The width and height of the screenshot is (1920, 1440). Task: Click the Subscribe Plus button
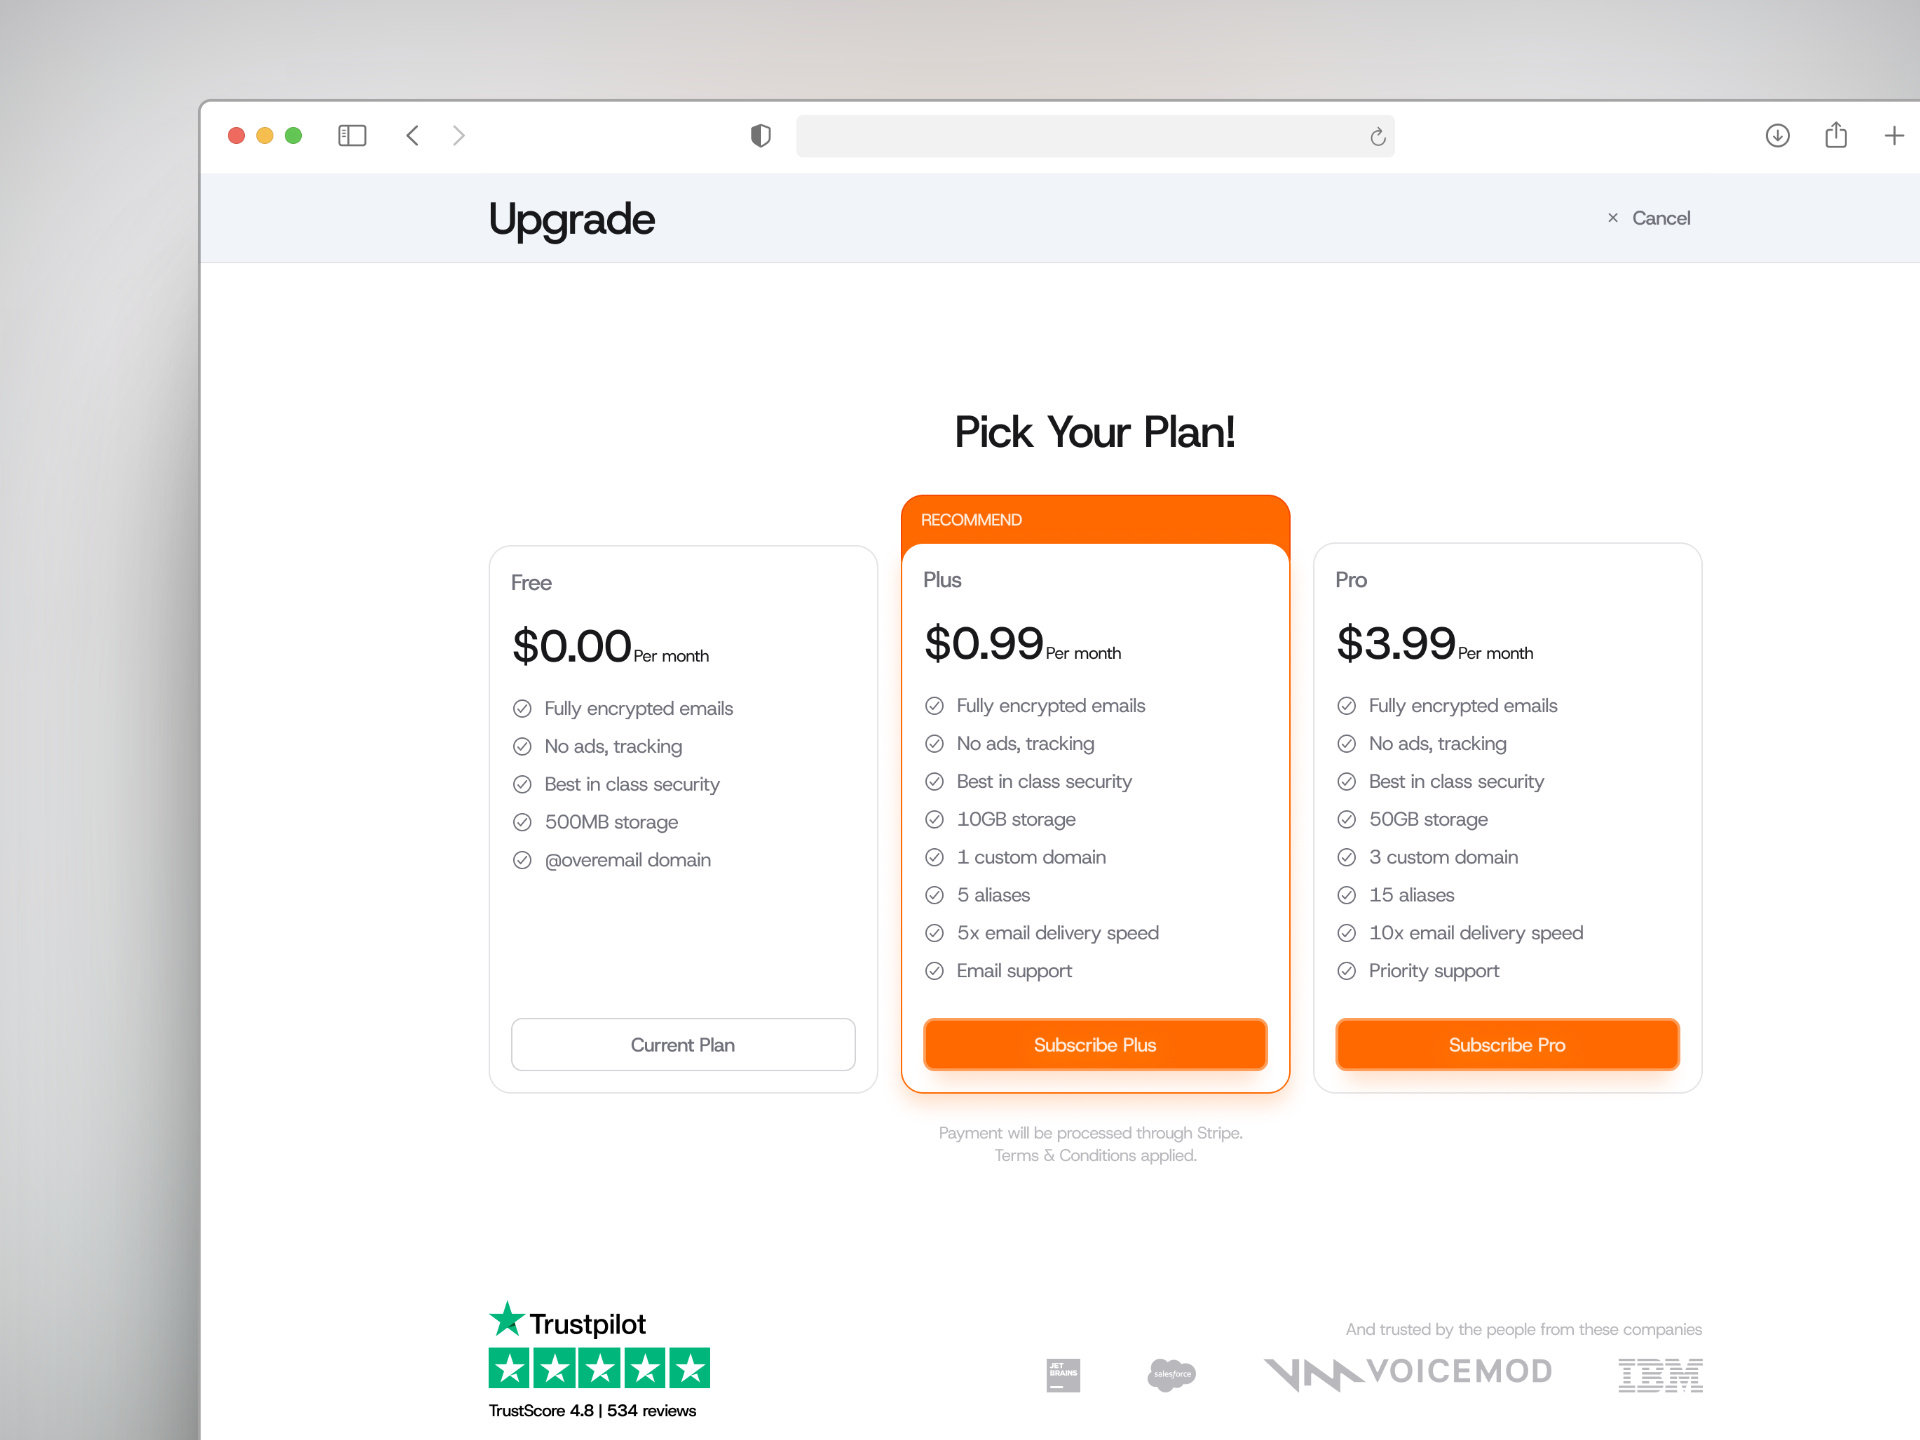1095,1045
